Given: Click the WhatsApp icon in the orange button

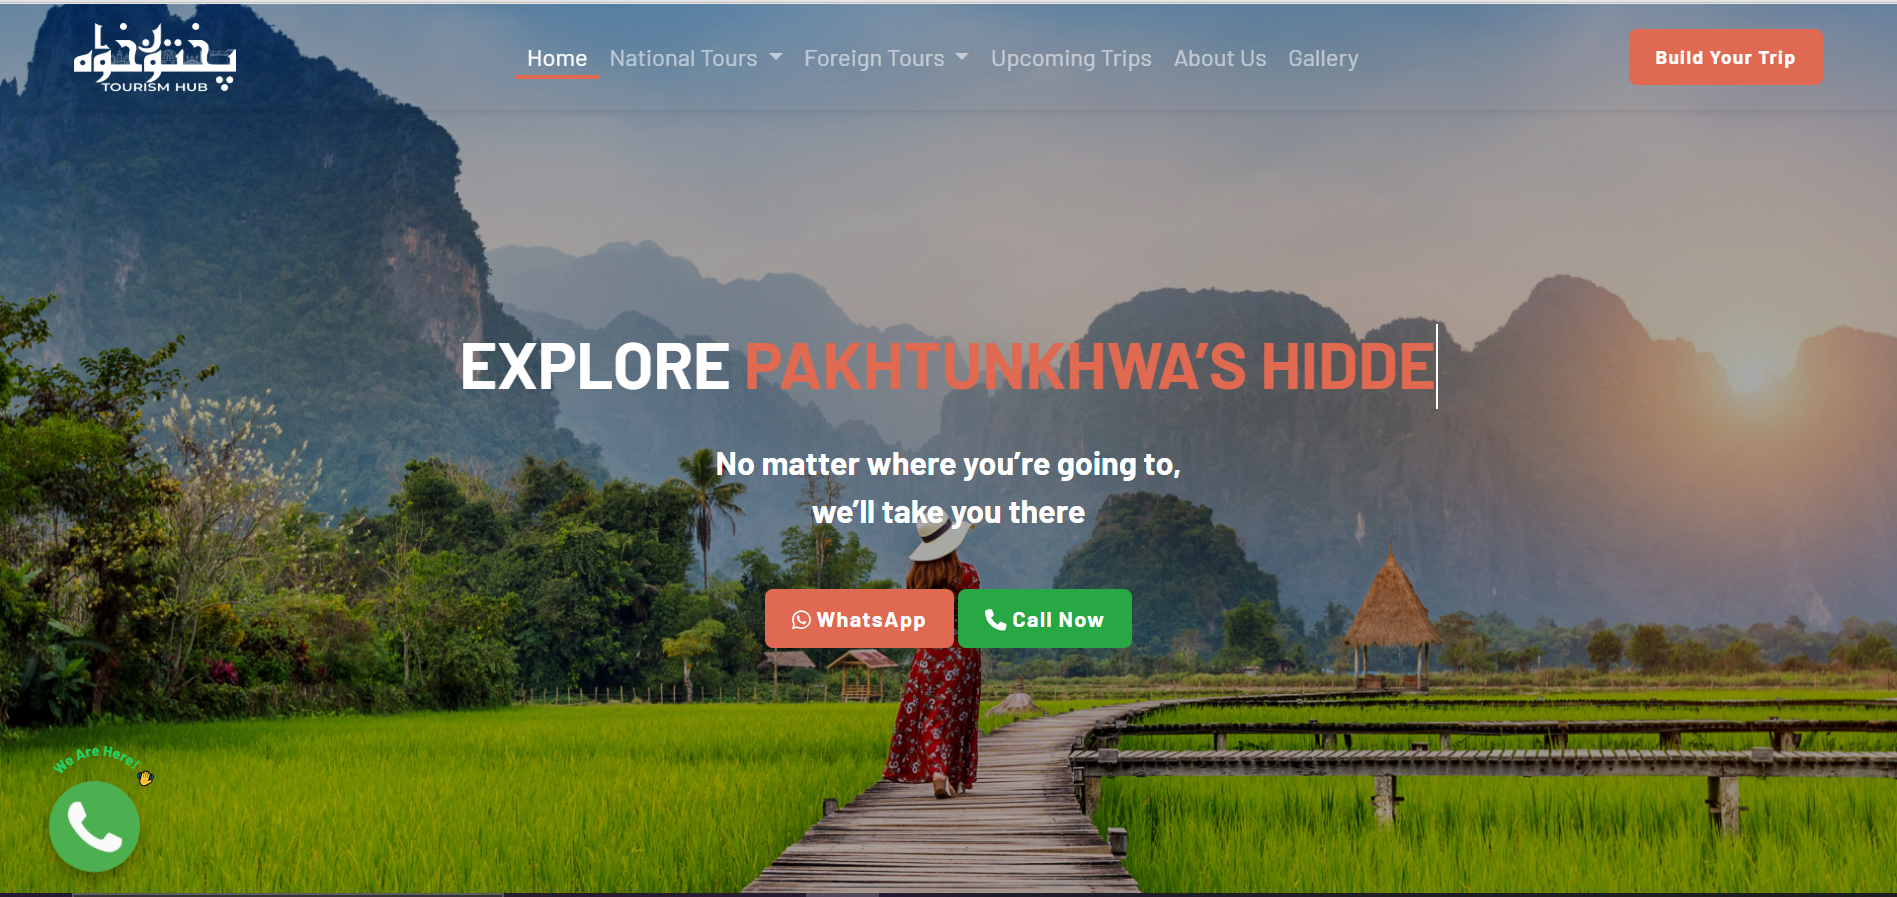Looking at the screenshot, I should pyautogui.click(x=801, y=620).
